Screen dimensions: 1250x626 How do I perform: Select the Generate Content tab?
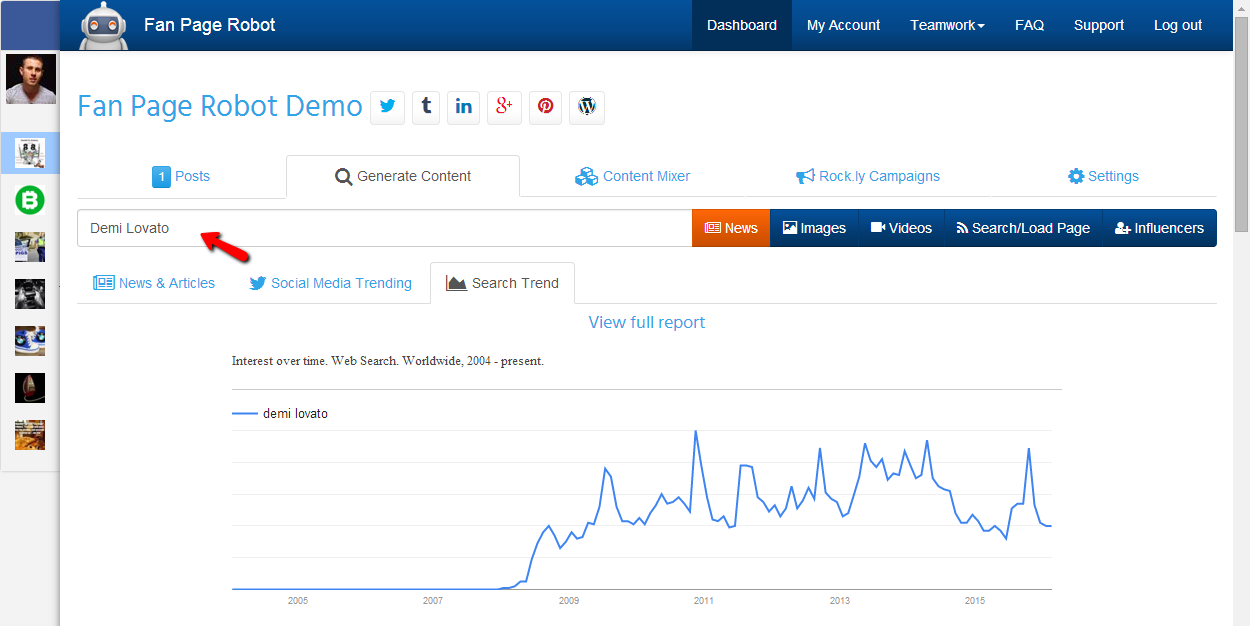[x=403, y=176]
